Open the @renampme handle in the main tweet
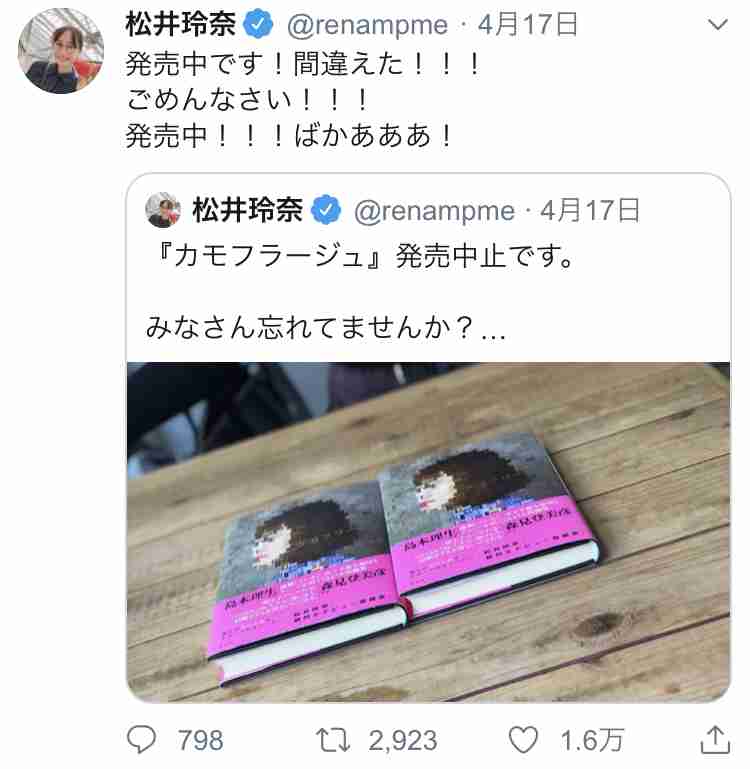Screen dimensions: 750x769 pos(367,26)
